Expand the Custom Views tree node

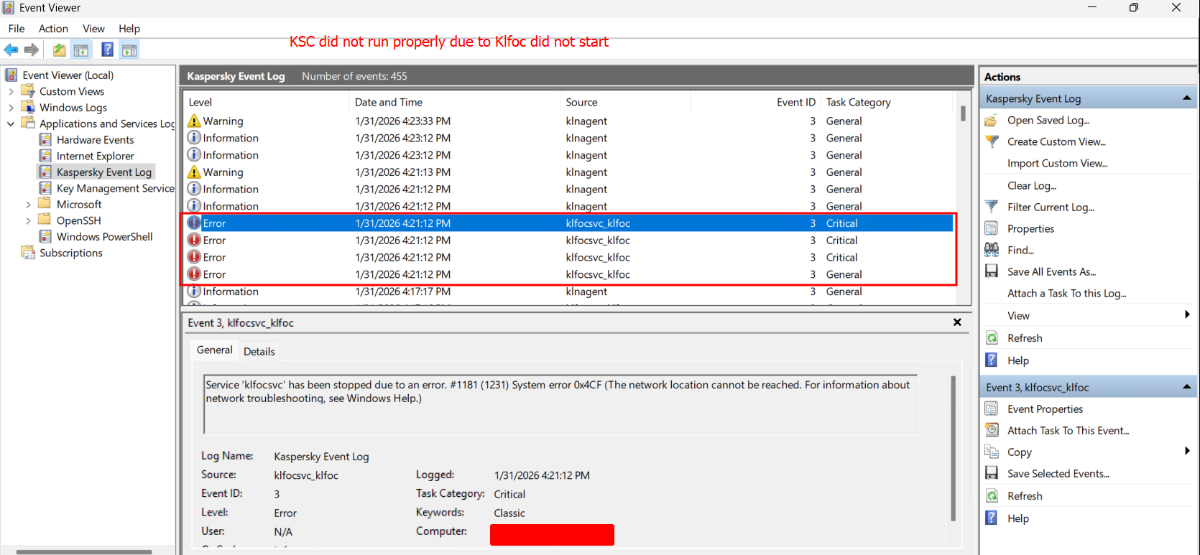point(11,91)
